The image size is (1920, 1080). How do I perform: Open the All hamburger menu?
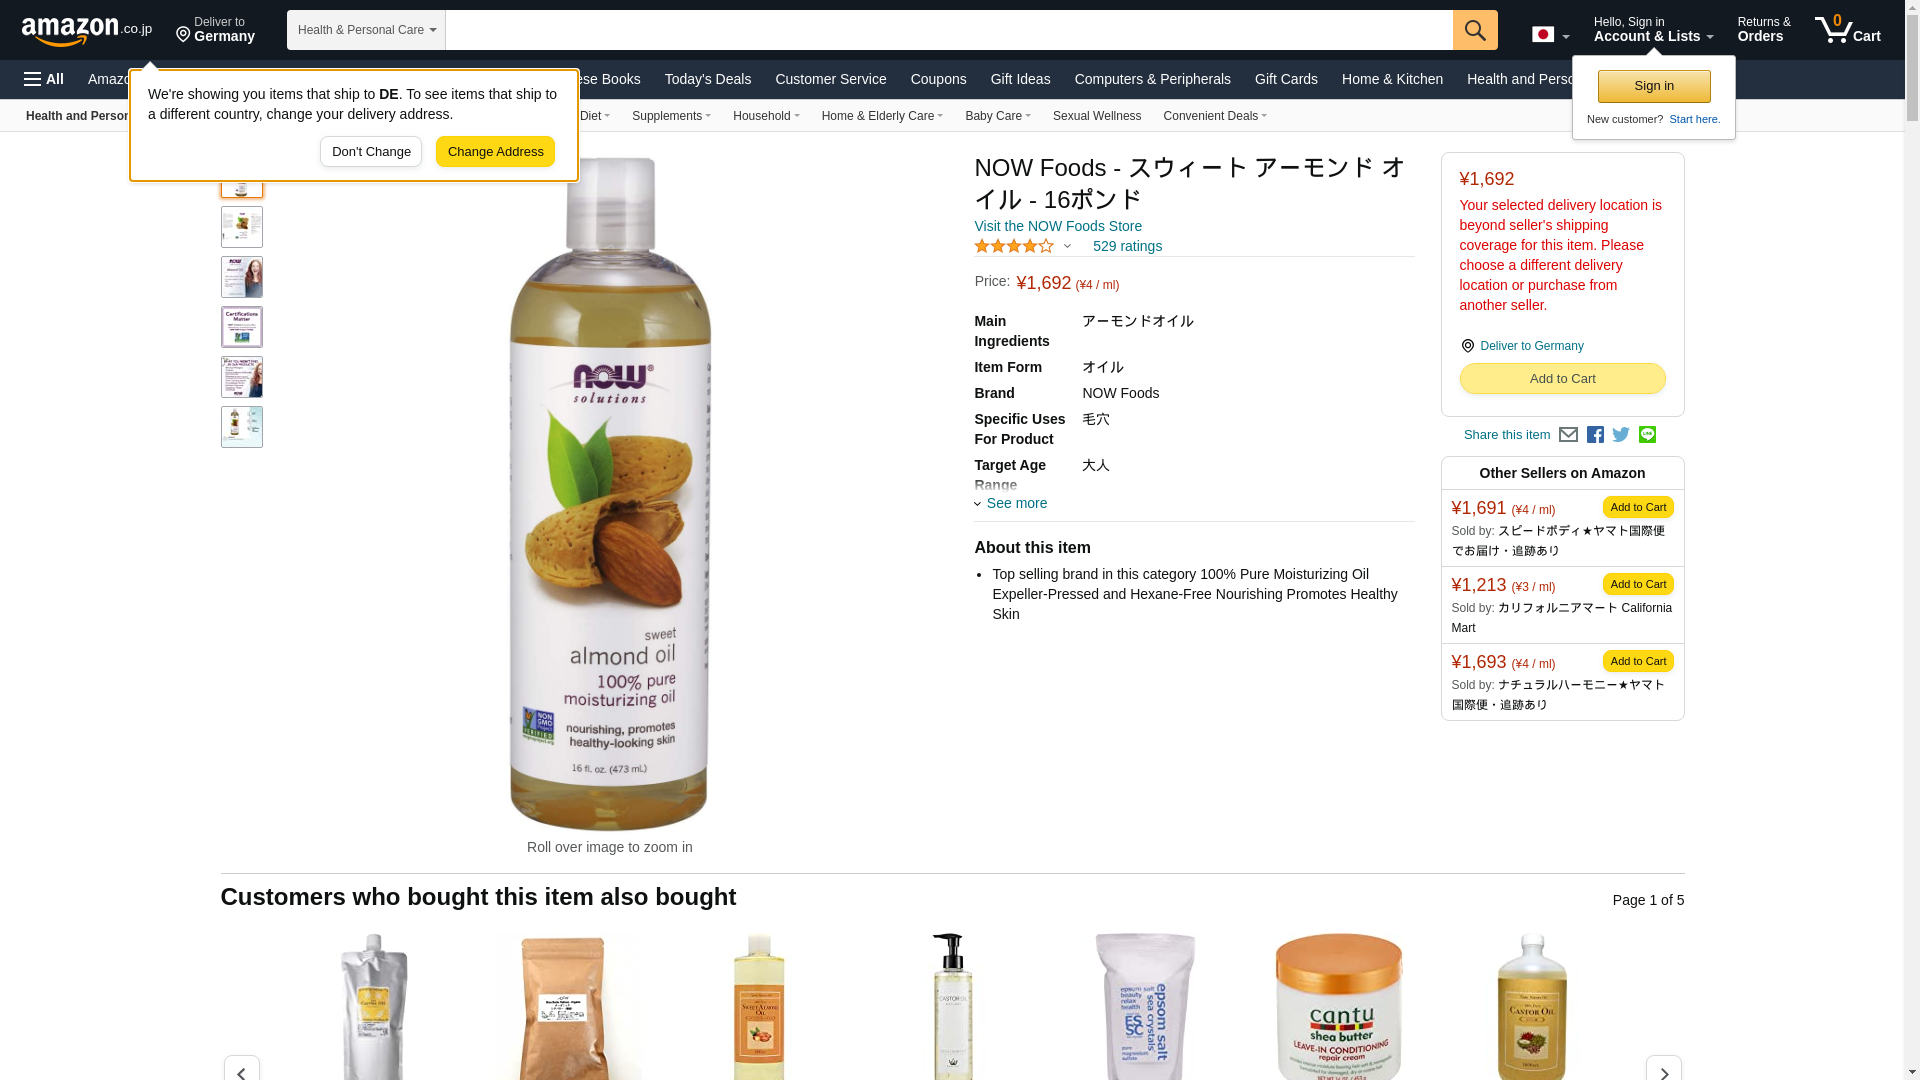tap(44, 79)
